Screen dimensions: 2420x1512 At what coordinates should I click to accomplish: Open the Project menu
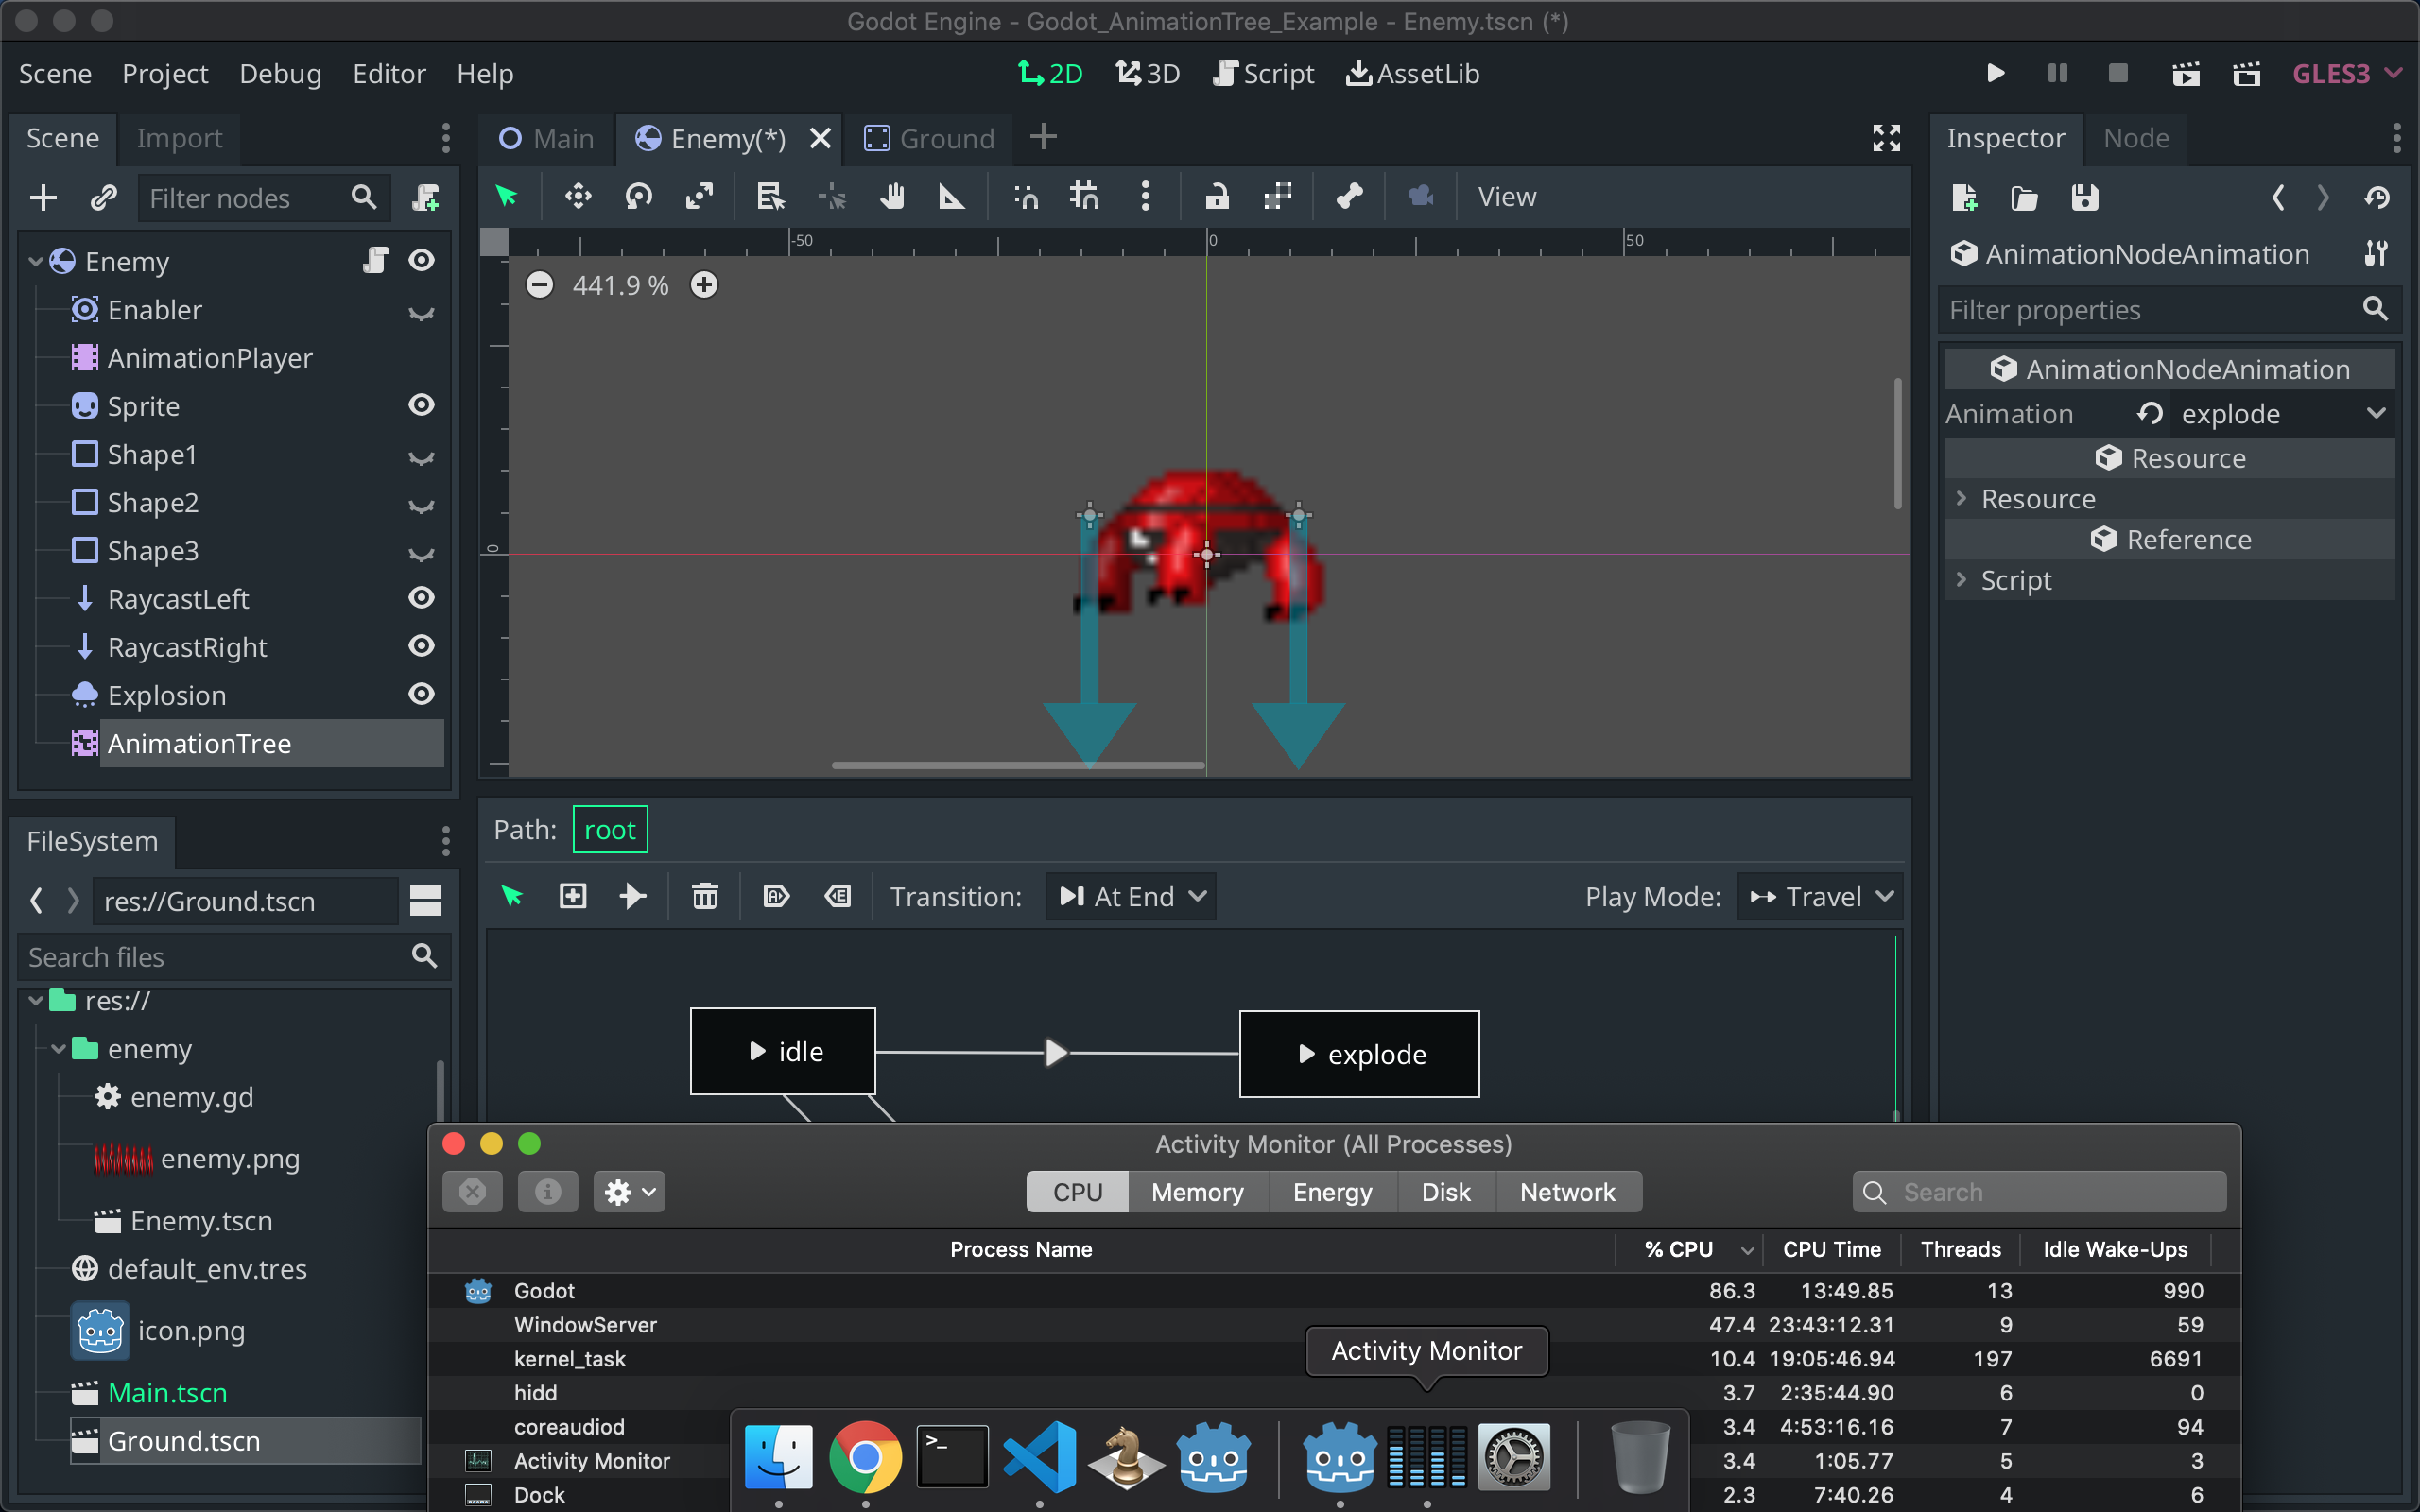tap(165, 73)
